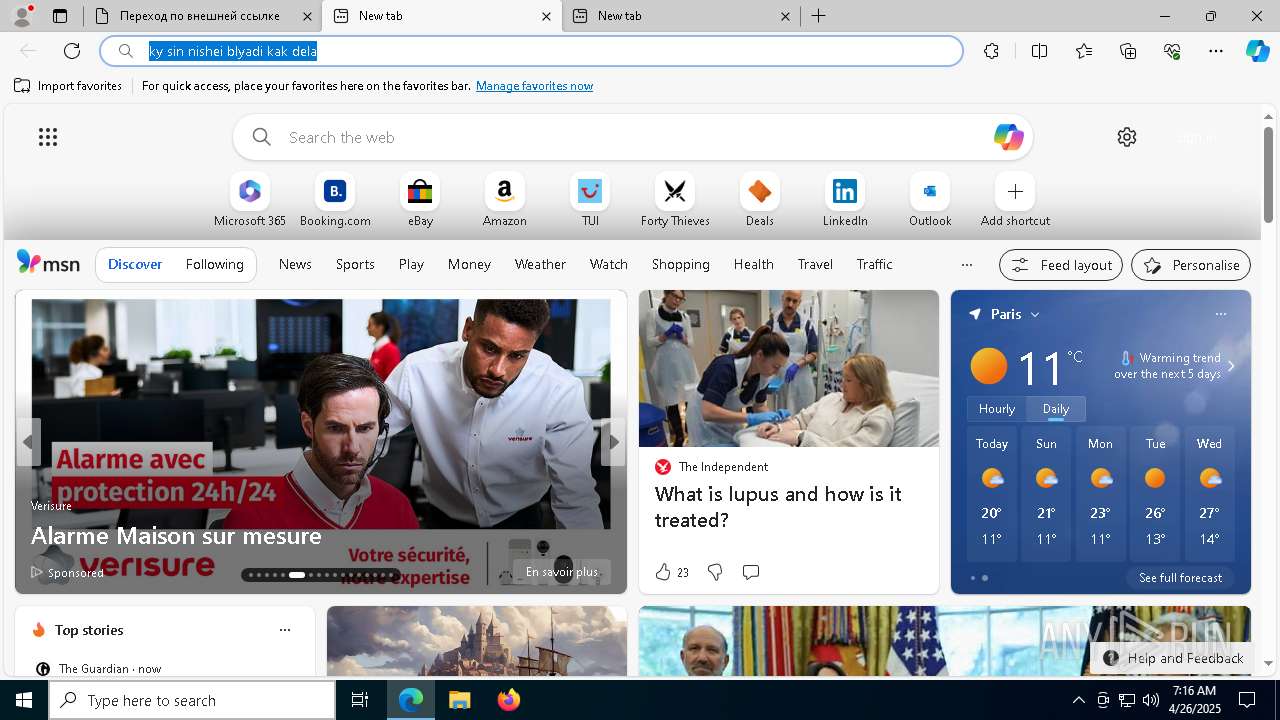Select the Following feed
Image resolution: width=1280 pixels, height=720 pixels.
[x=214, y=264]
